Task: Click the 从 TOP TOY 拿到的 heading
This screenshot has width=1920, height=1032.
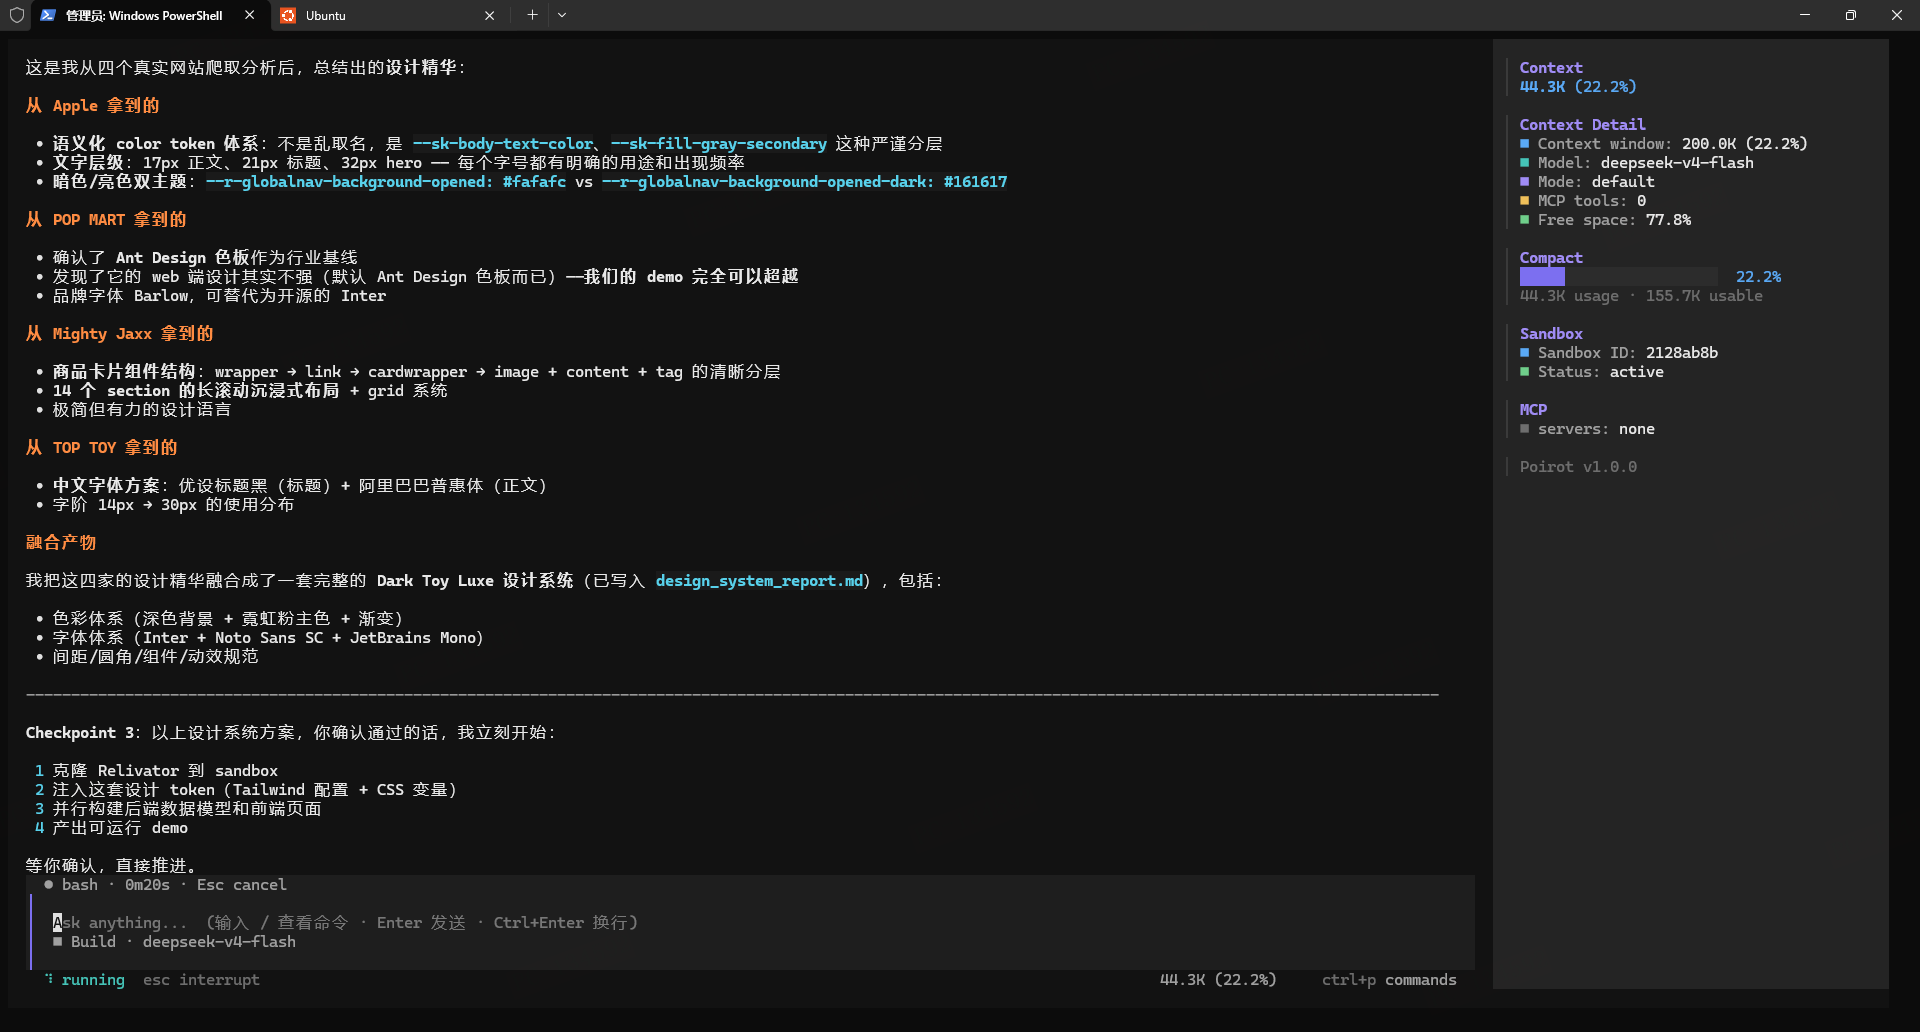Action: (101, 448)
